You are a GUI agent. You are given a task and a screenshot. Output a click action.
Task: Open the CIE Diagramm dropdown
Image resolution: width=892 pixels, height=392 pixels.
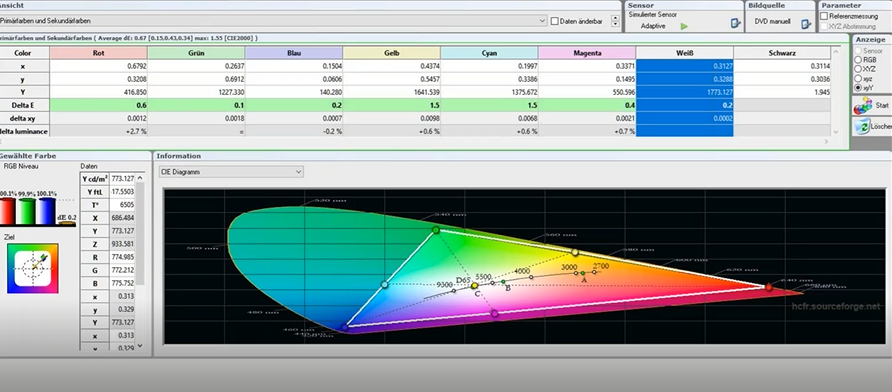[231, 171]
